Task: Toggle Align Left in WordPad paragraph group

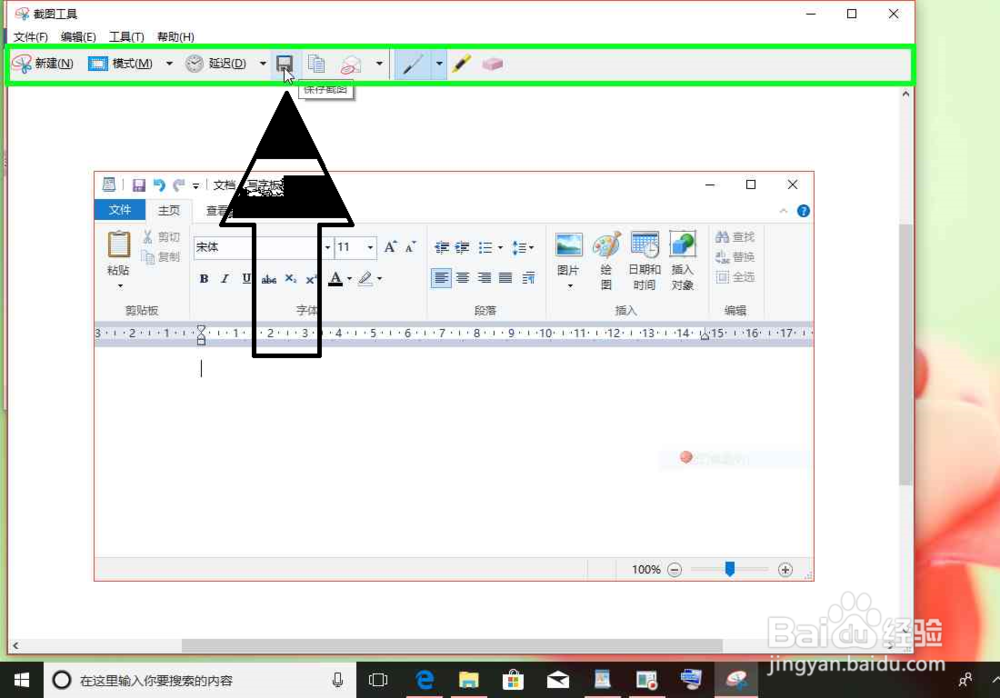Action: [441, 278]
